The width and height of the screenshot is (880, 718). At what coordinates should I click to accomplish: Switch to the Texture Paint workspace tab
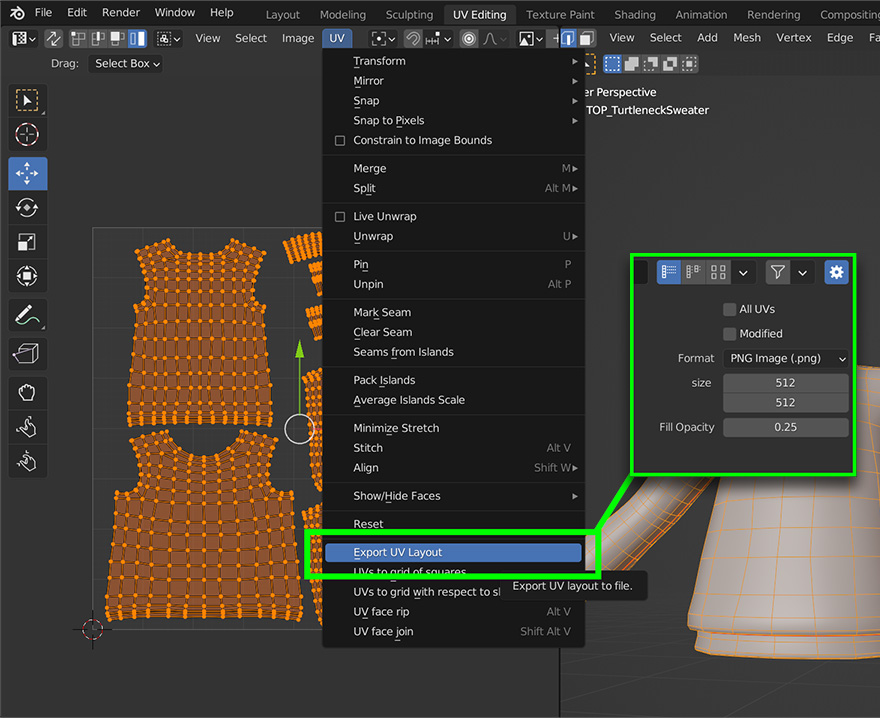560,15
